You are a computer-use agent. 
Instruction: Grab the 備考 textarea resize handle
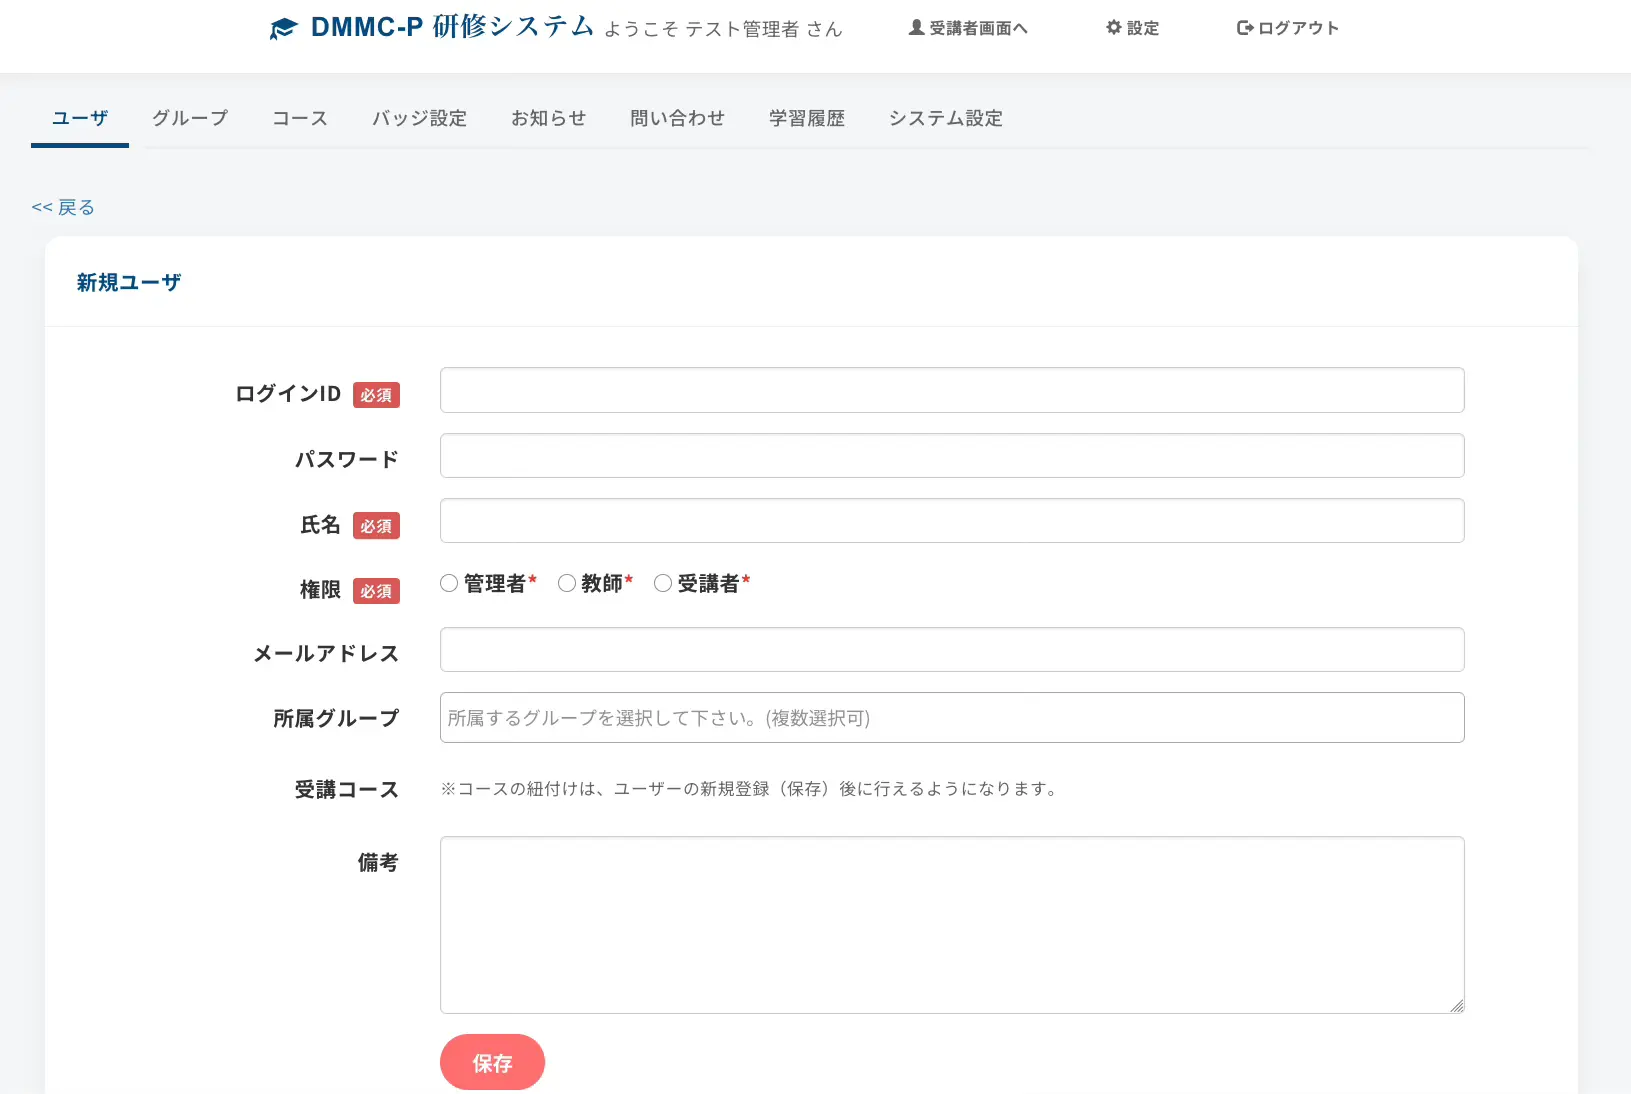1457,1006
